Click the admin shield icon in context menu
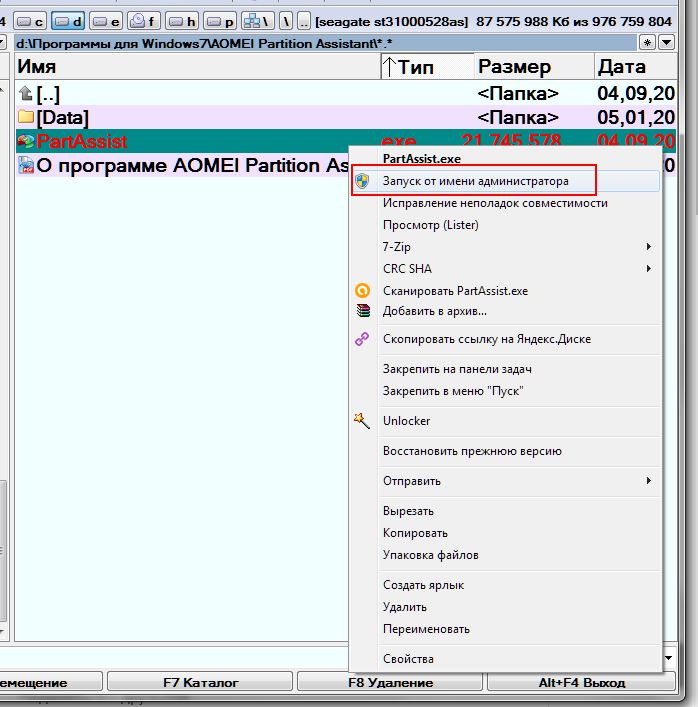Screen dimensions: 698x707 click(362, 181)
